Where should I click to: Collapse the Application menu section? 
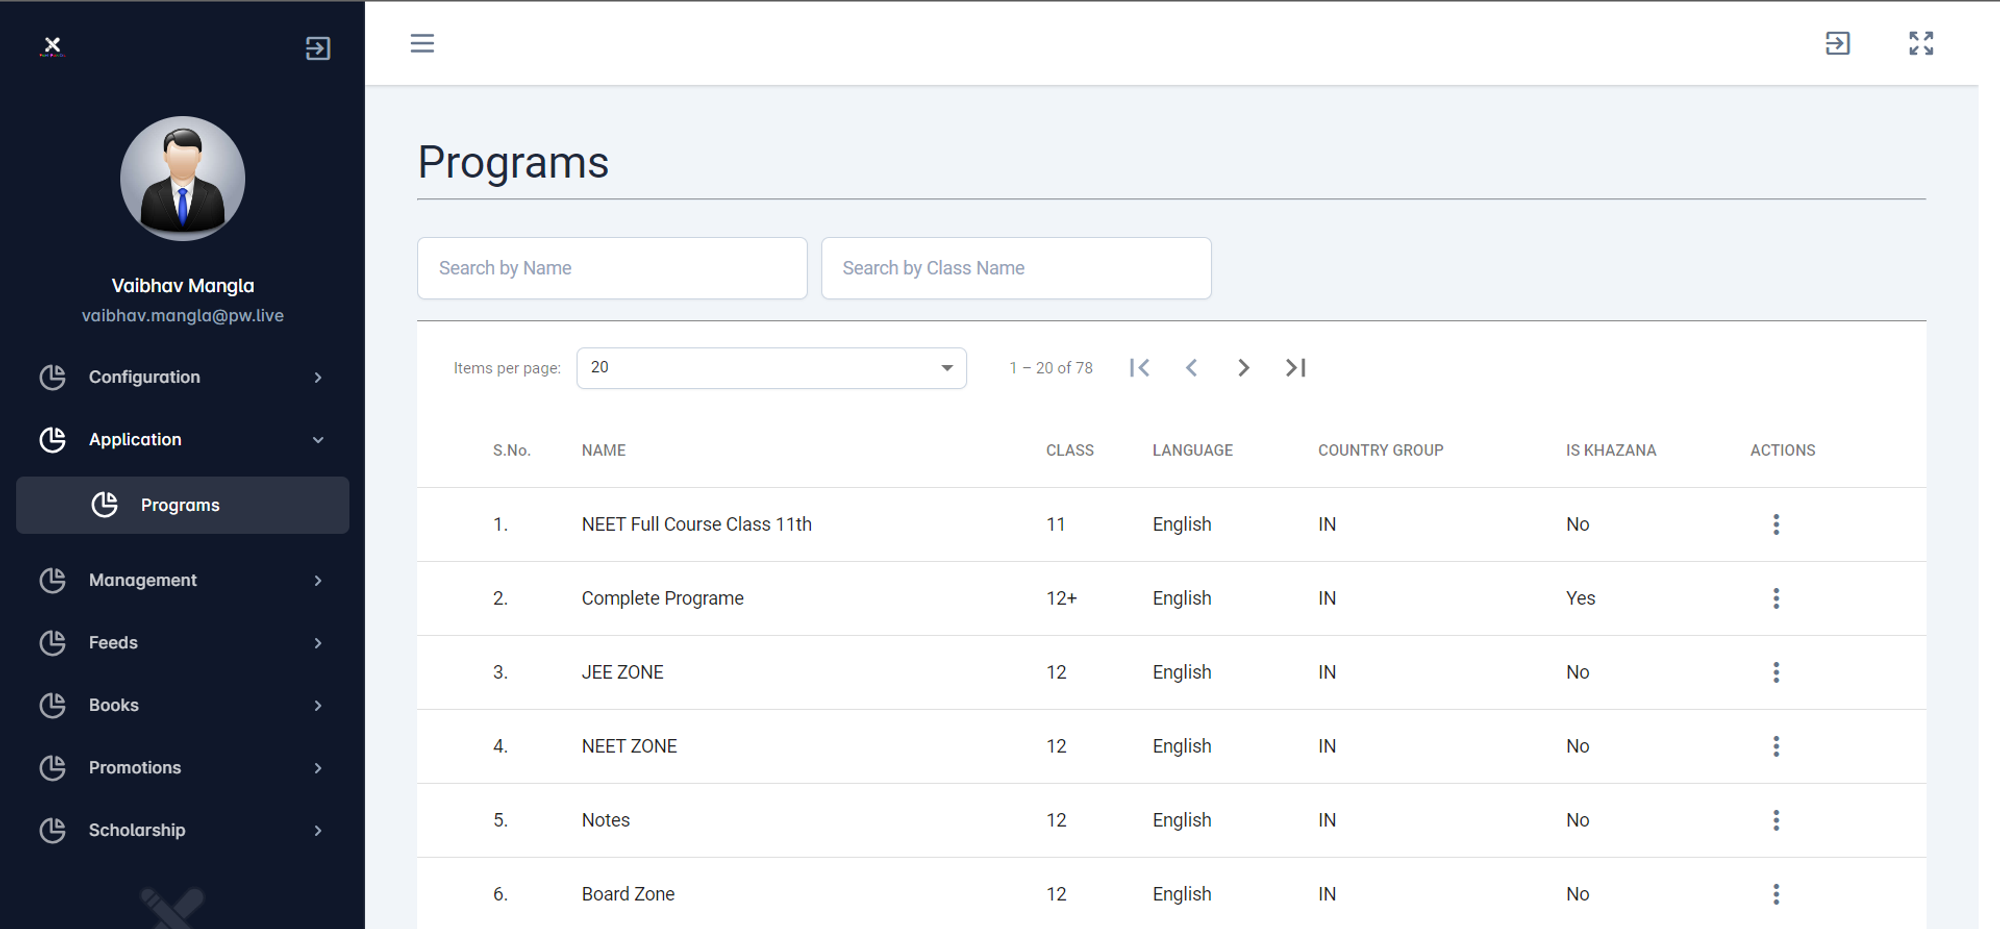coord(182,440)
